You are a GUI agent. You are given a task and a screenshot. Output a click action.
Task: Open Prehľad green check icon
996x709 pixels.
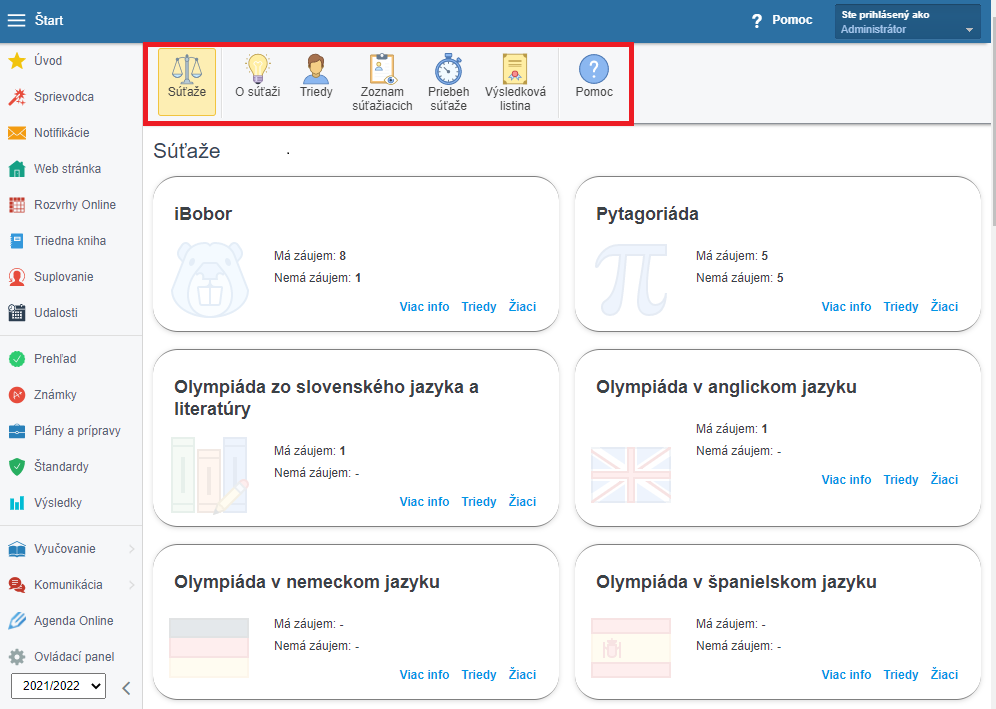(x=17, y=359)
